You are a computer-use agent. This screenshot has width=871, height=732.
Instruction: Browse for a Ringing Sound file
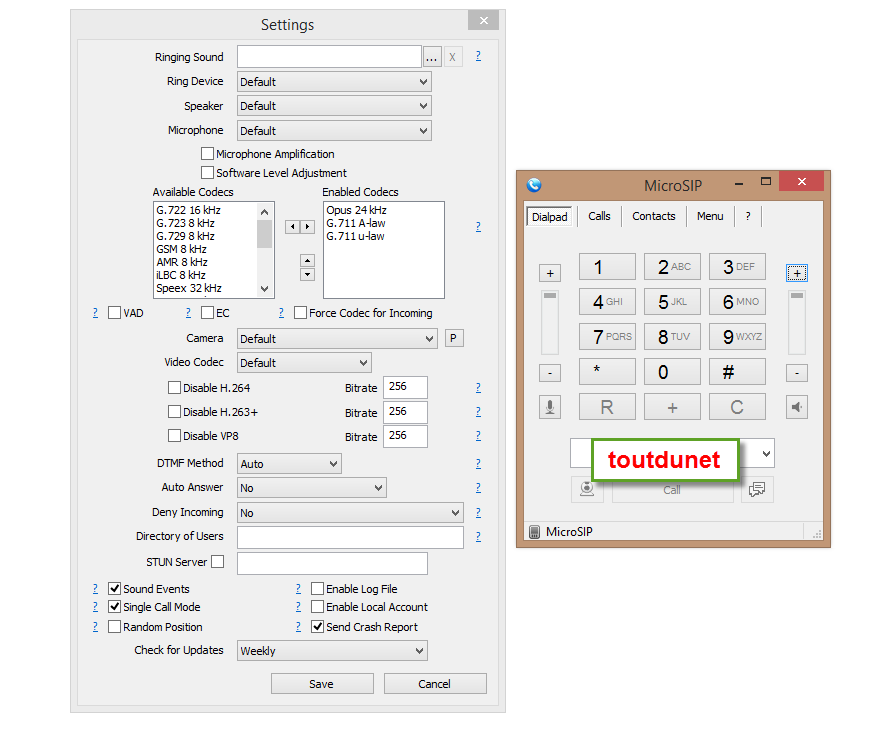[431, 56]
